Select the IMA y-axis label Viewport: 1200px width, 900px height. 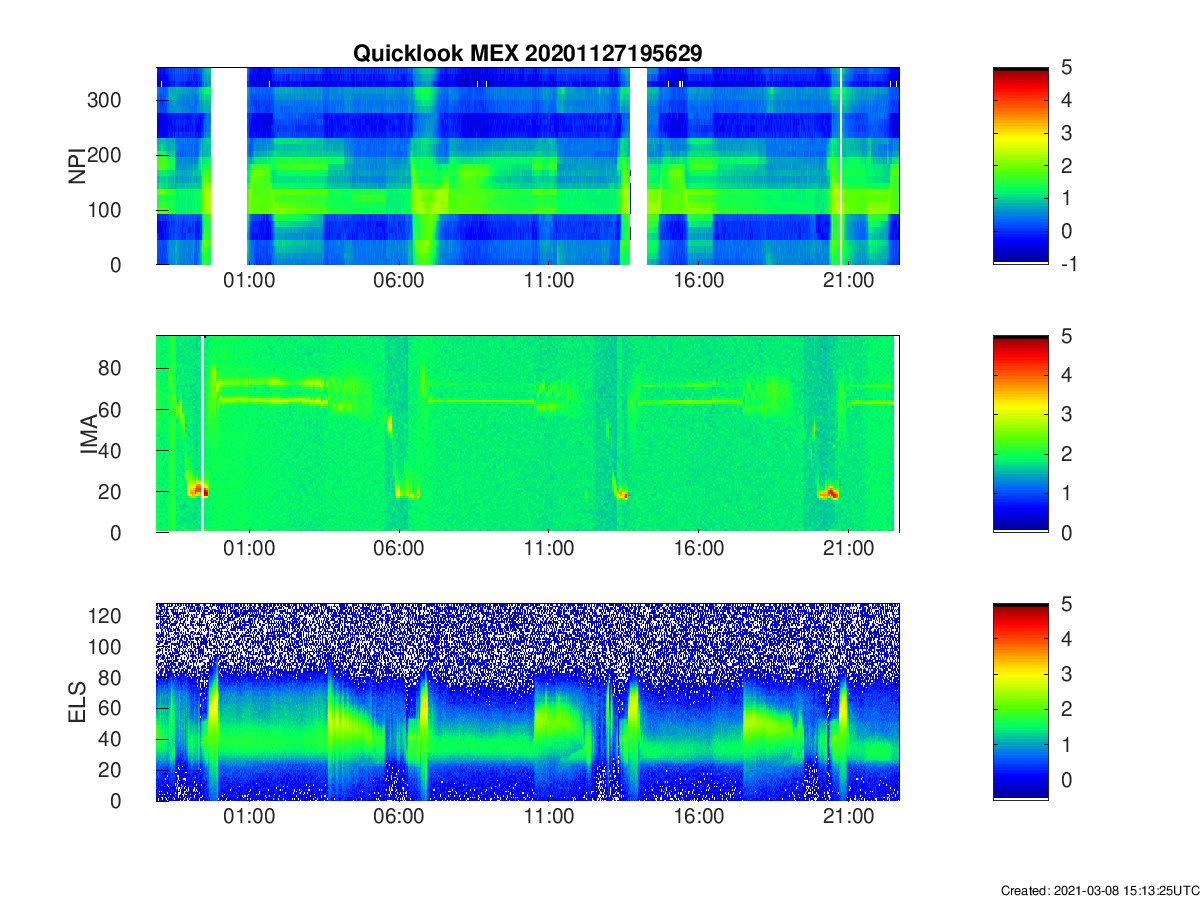click(90, 434)
